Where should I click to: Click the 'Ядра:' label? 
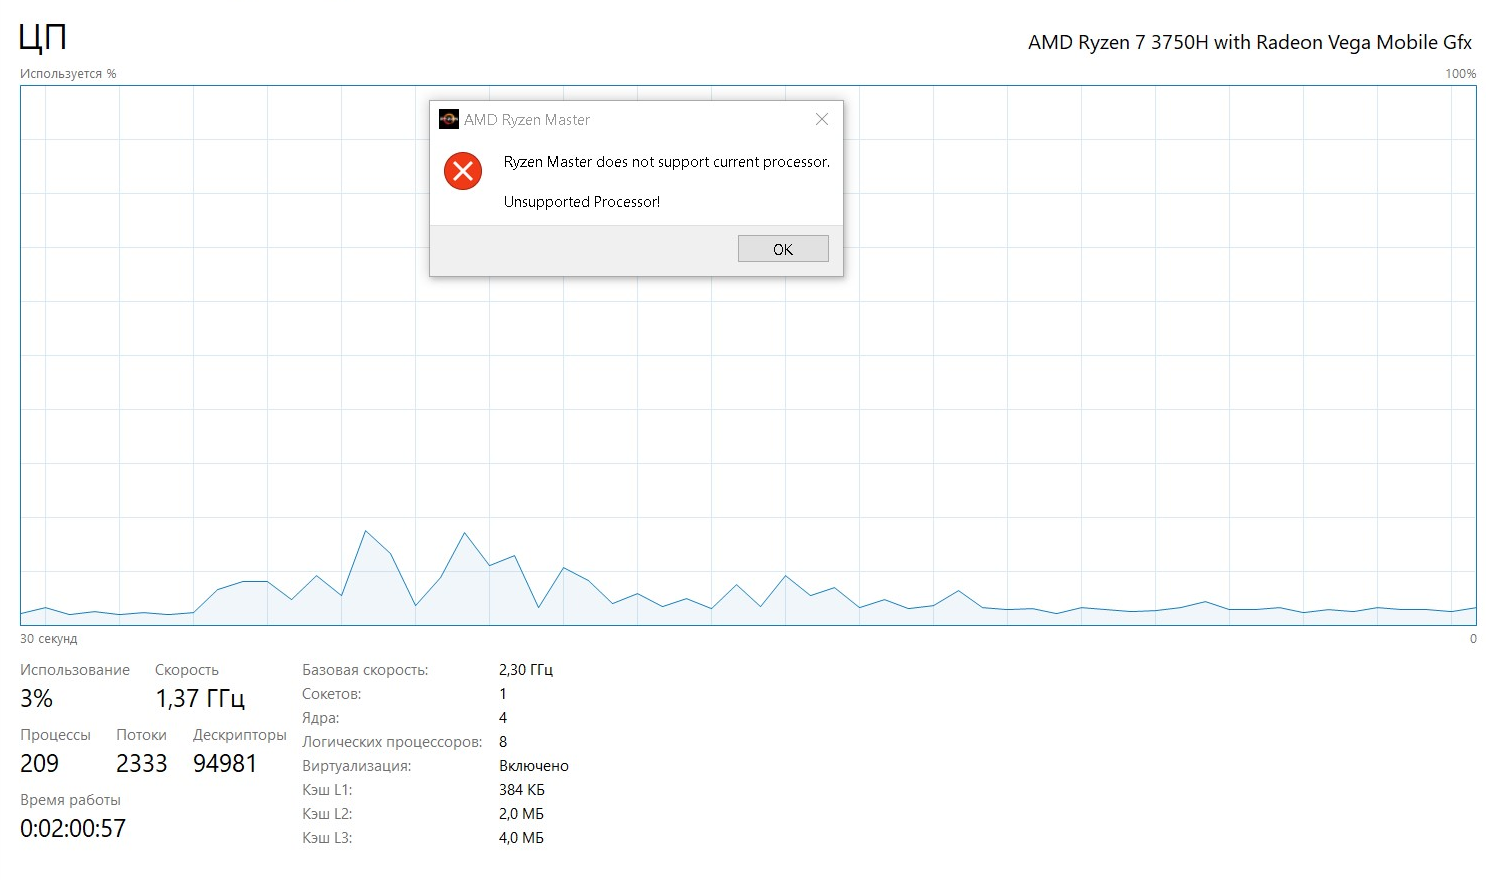click(x=320, y=718)
